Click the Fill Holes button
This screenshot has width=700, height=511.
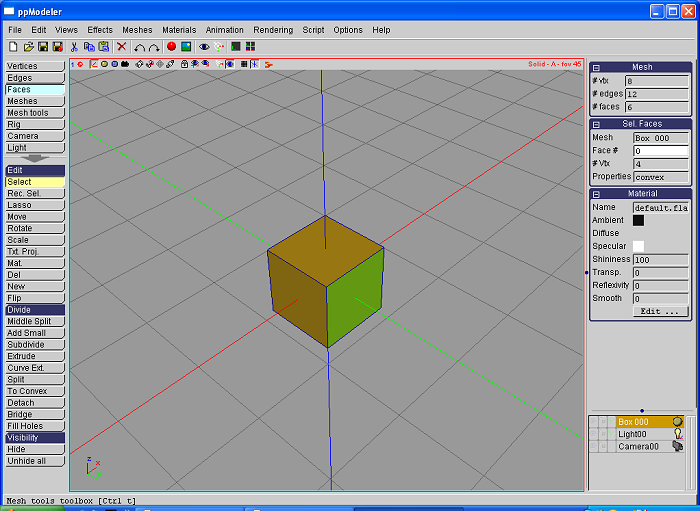(x=35, y=426)
